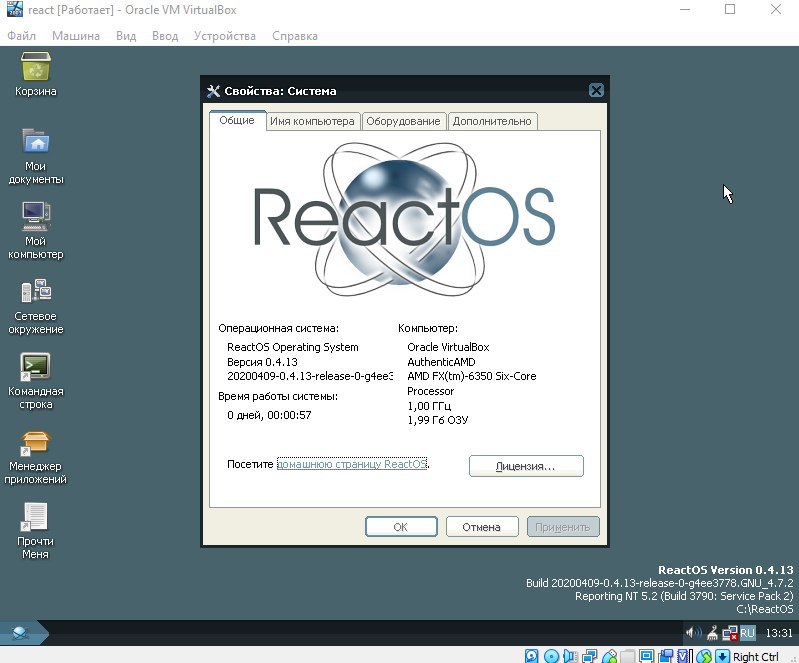
Task: Open the Файл menu
Action: 21,36
